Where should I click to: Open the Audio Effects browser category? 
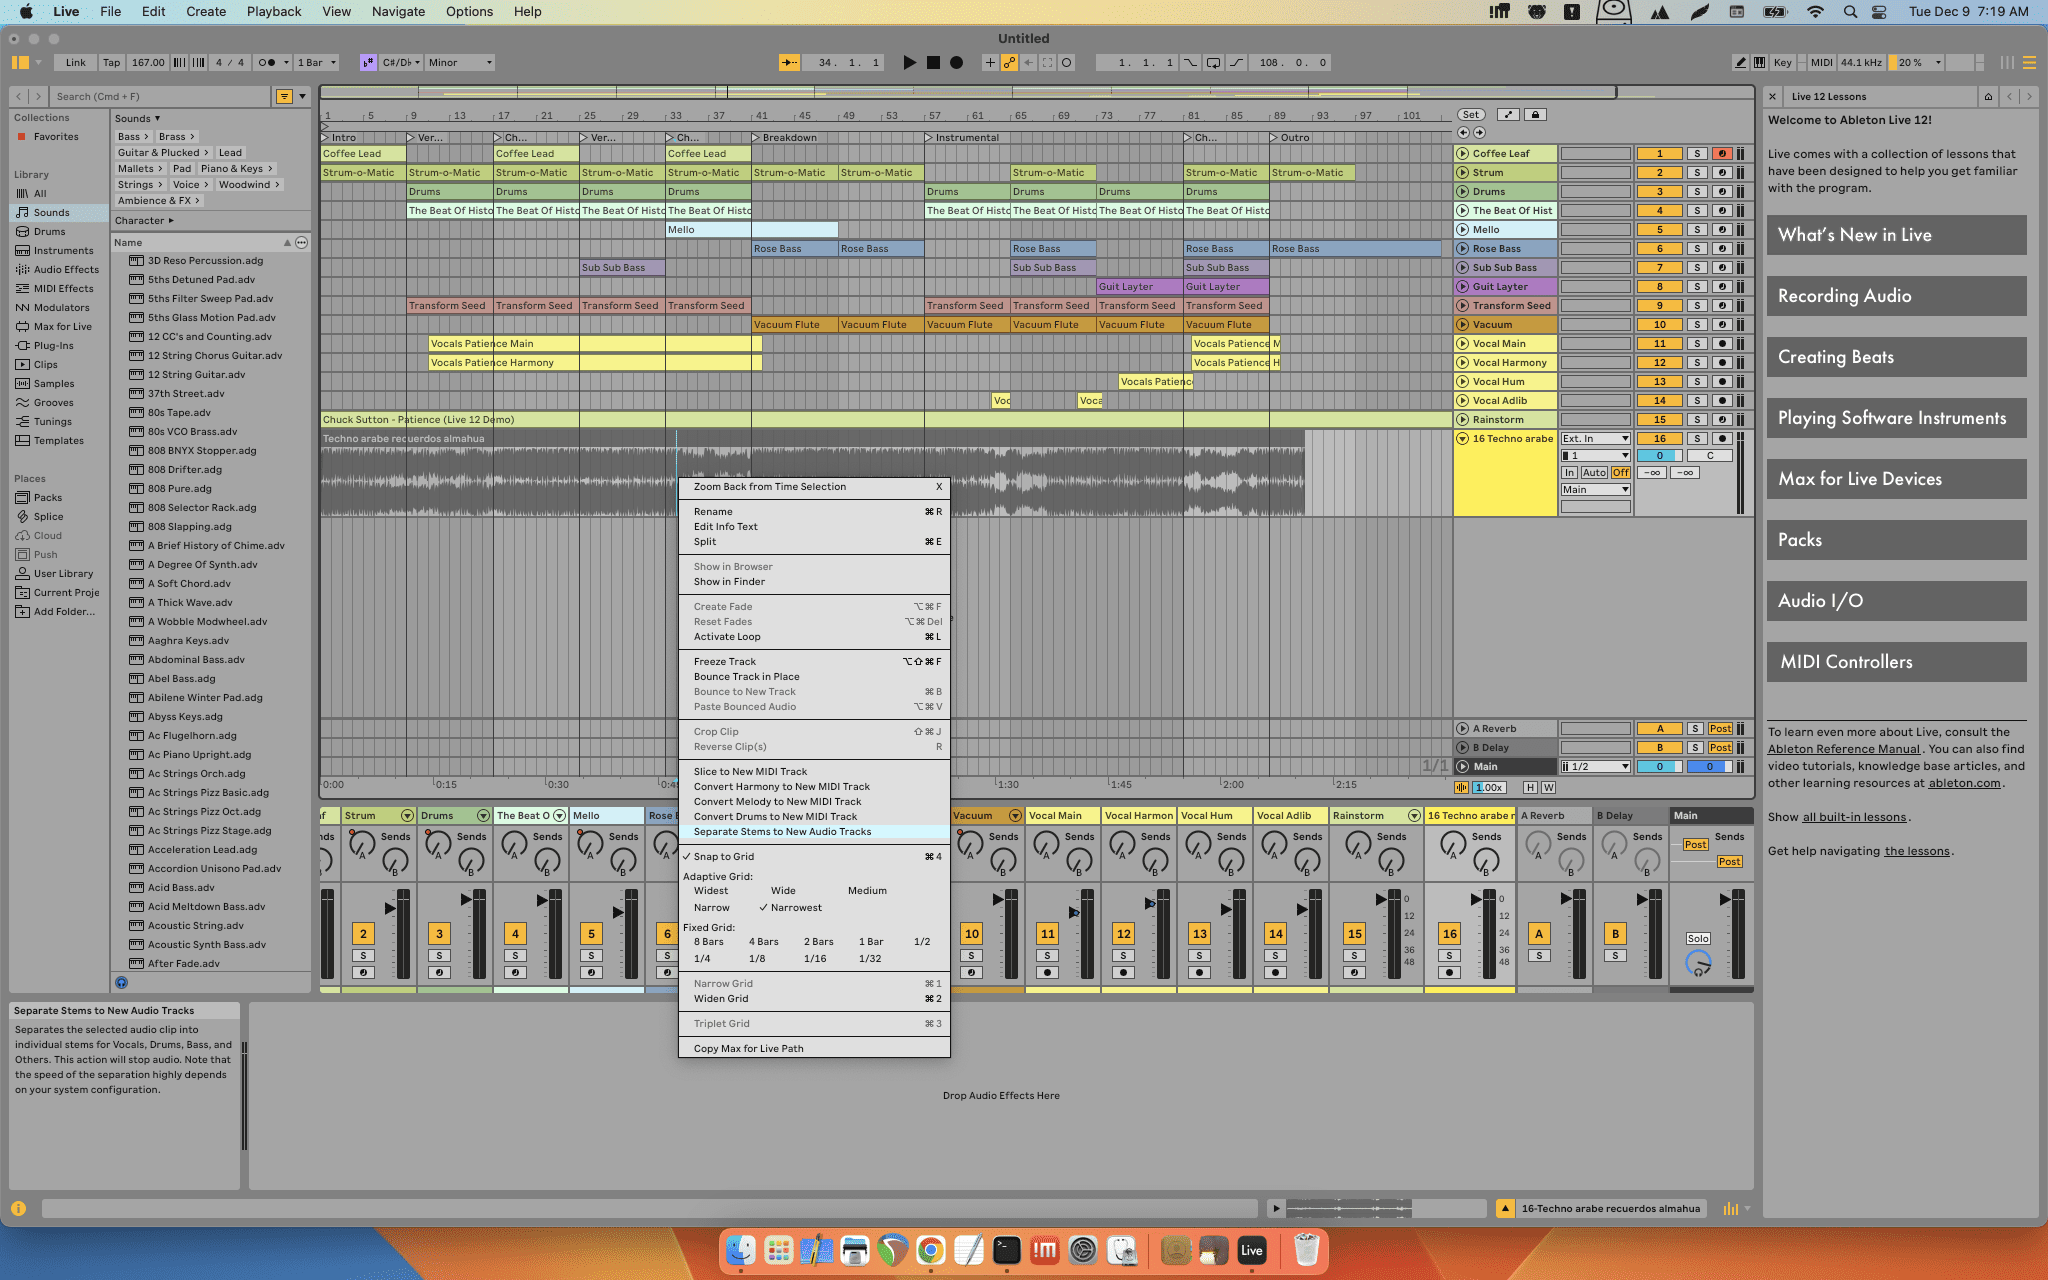64,269
